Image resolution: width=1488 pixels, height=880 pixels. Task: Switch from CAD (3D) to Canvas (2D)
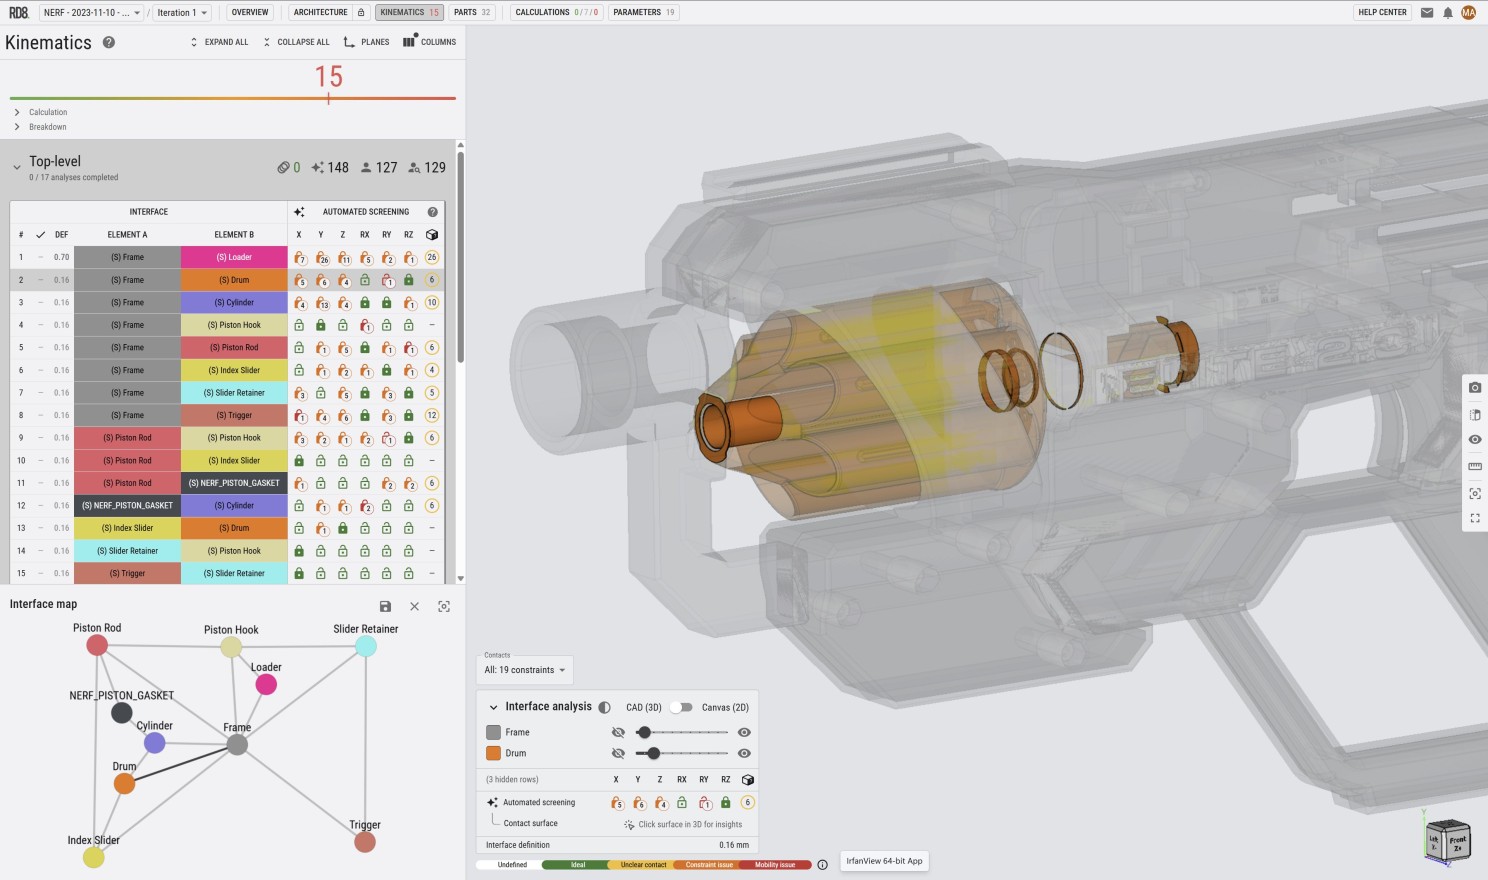(684, 707)
